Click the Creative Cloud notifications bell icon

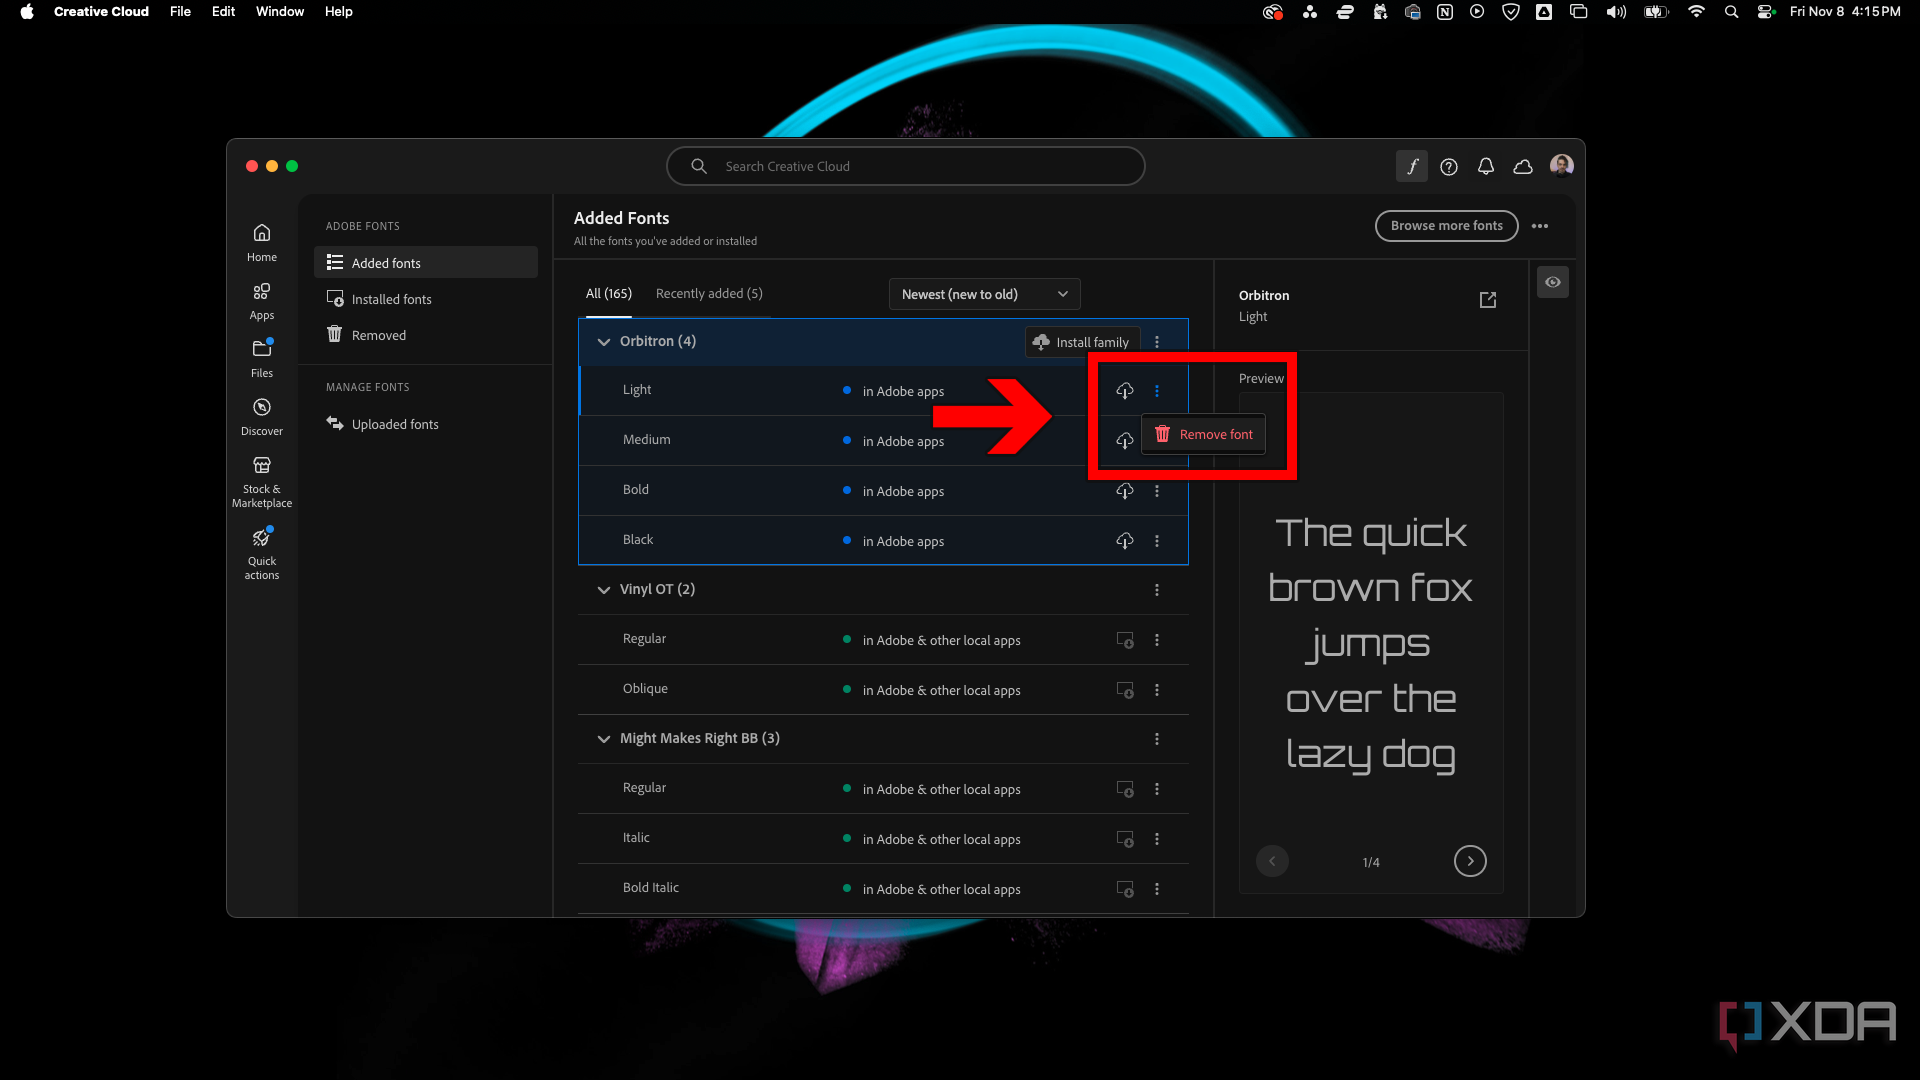(x=1485, y=165)
